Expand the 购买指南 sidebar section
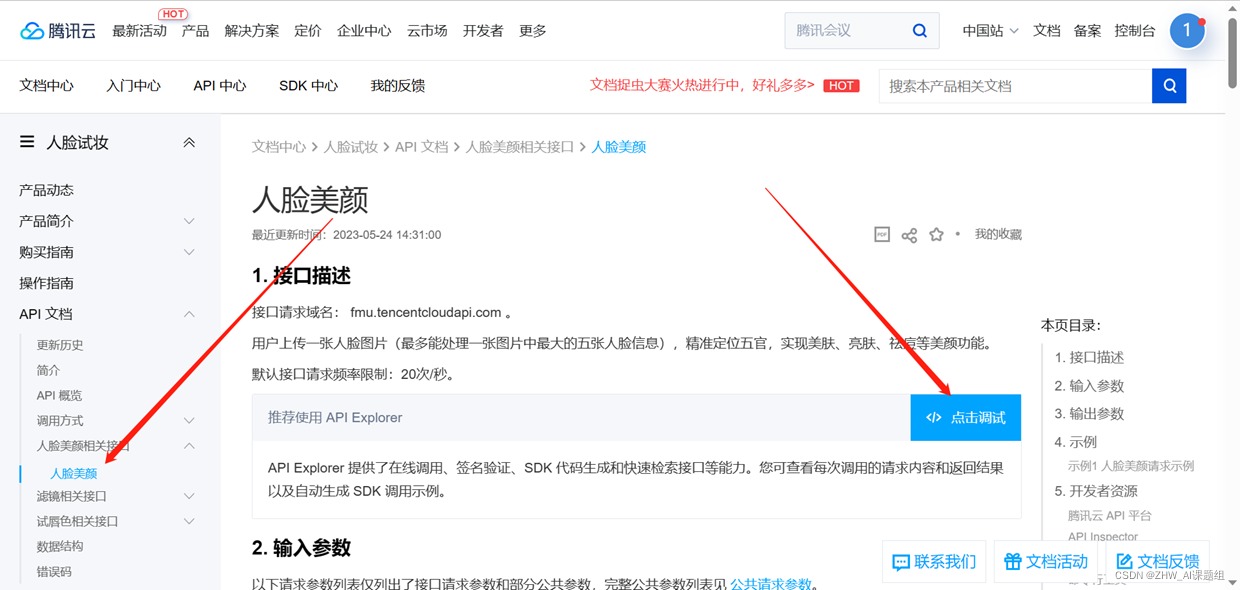Screen dimensions: 1240x590 189,252
